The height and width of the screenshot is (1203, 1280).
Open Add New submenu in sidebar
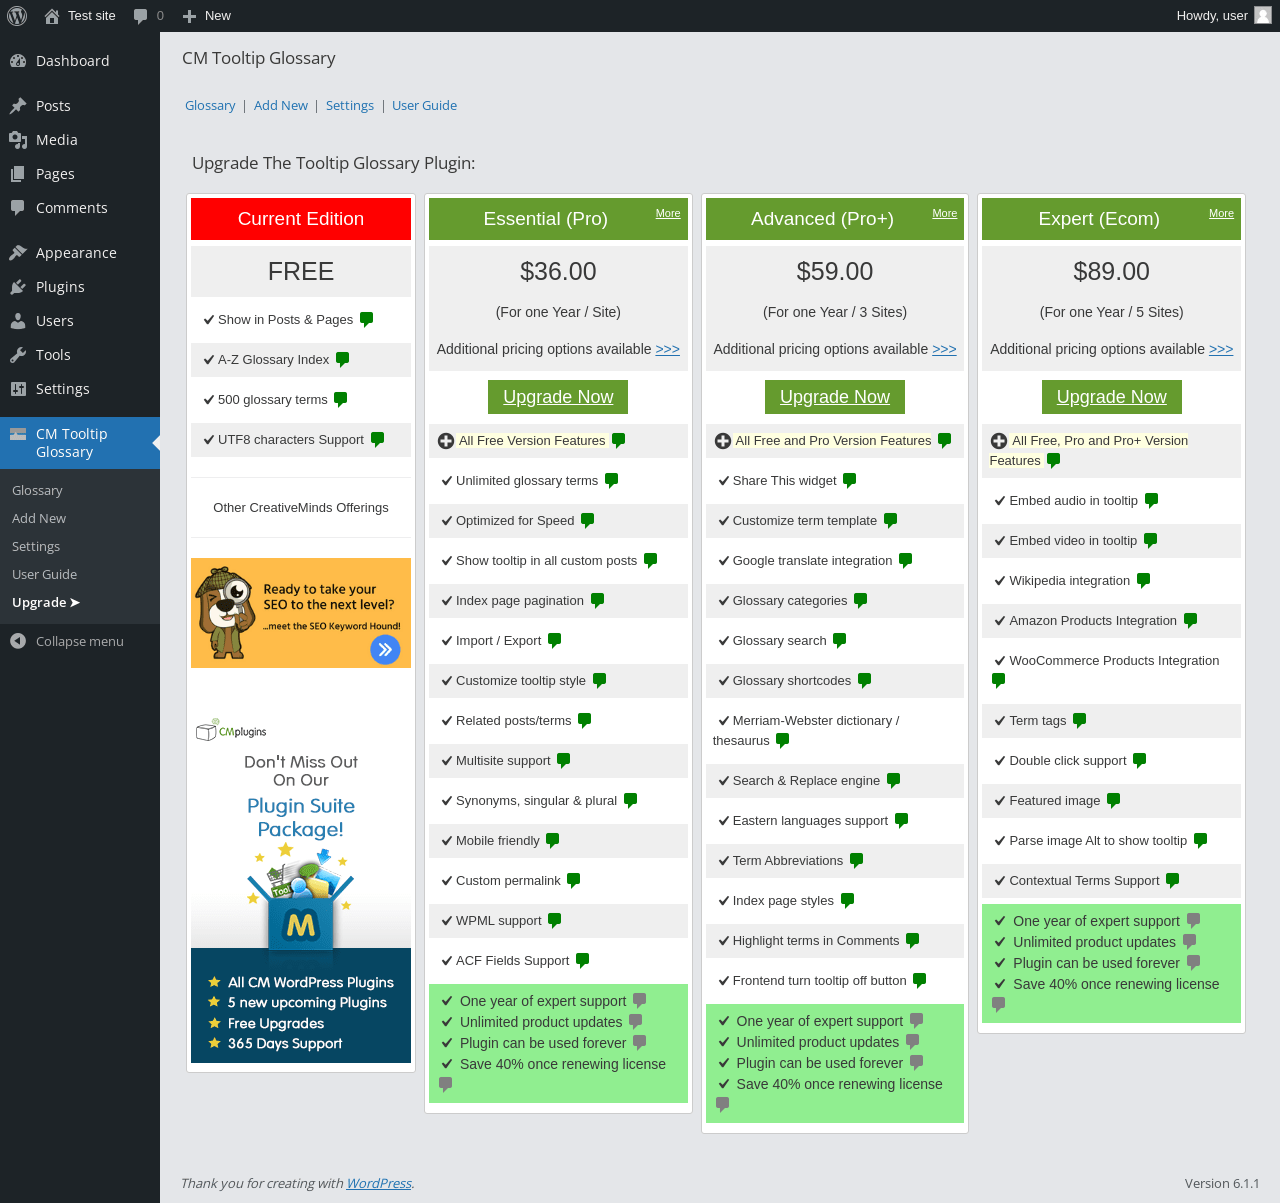[x=39, y=519]
